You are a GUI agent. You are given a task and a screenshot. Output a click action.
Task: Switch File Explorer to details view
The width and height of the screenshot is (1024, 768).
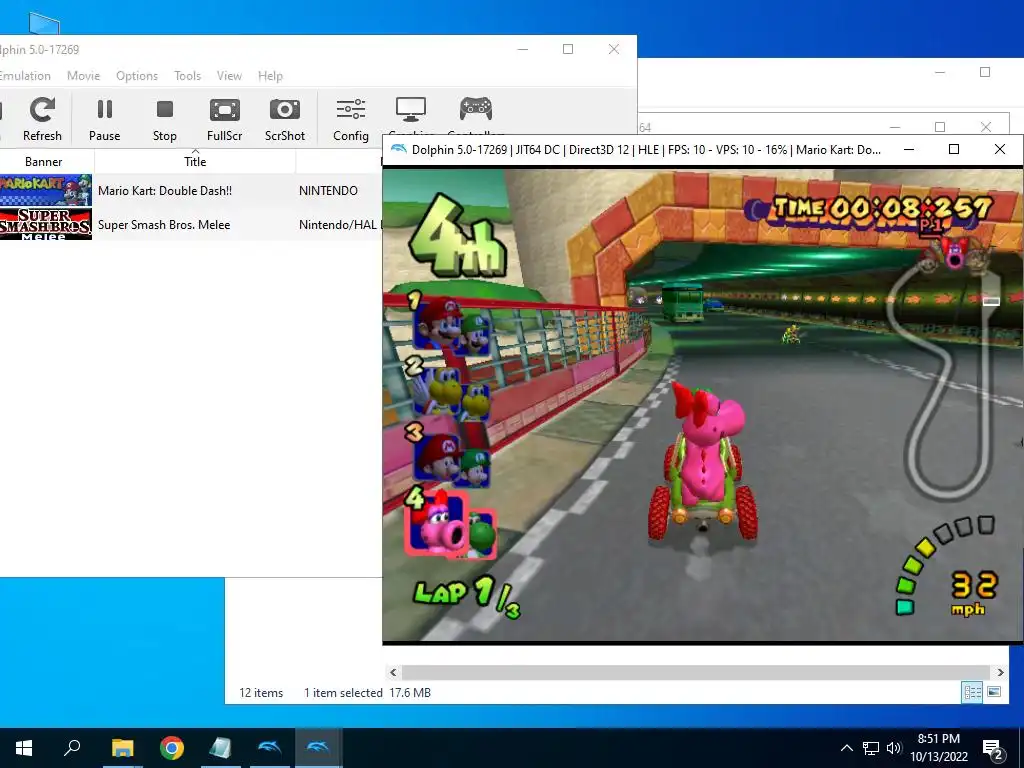(x=972, y=692)
